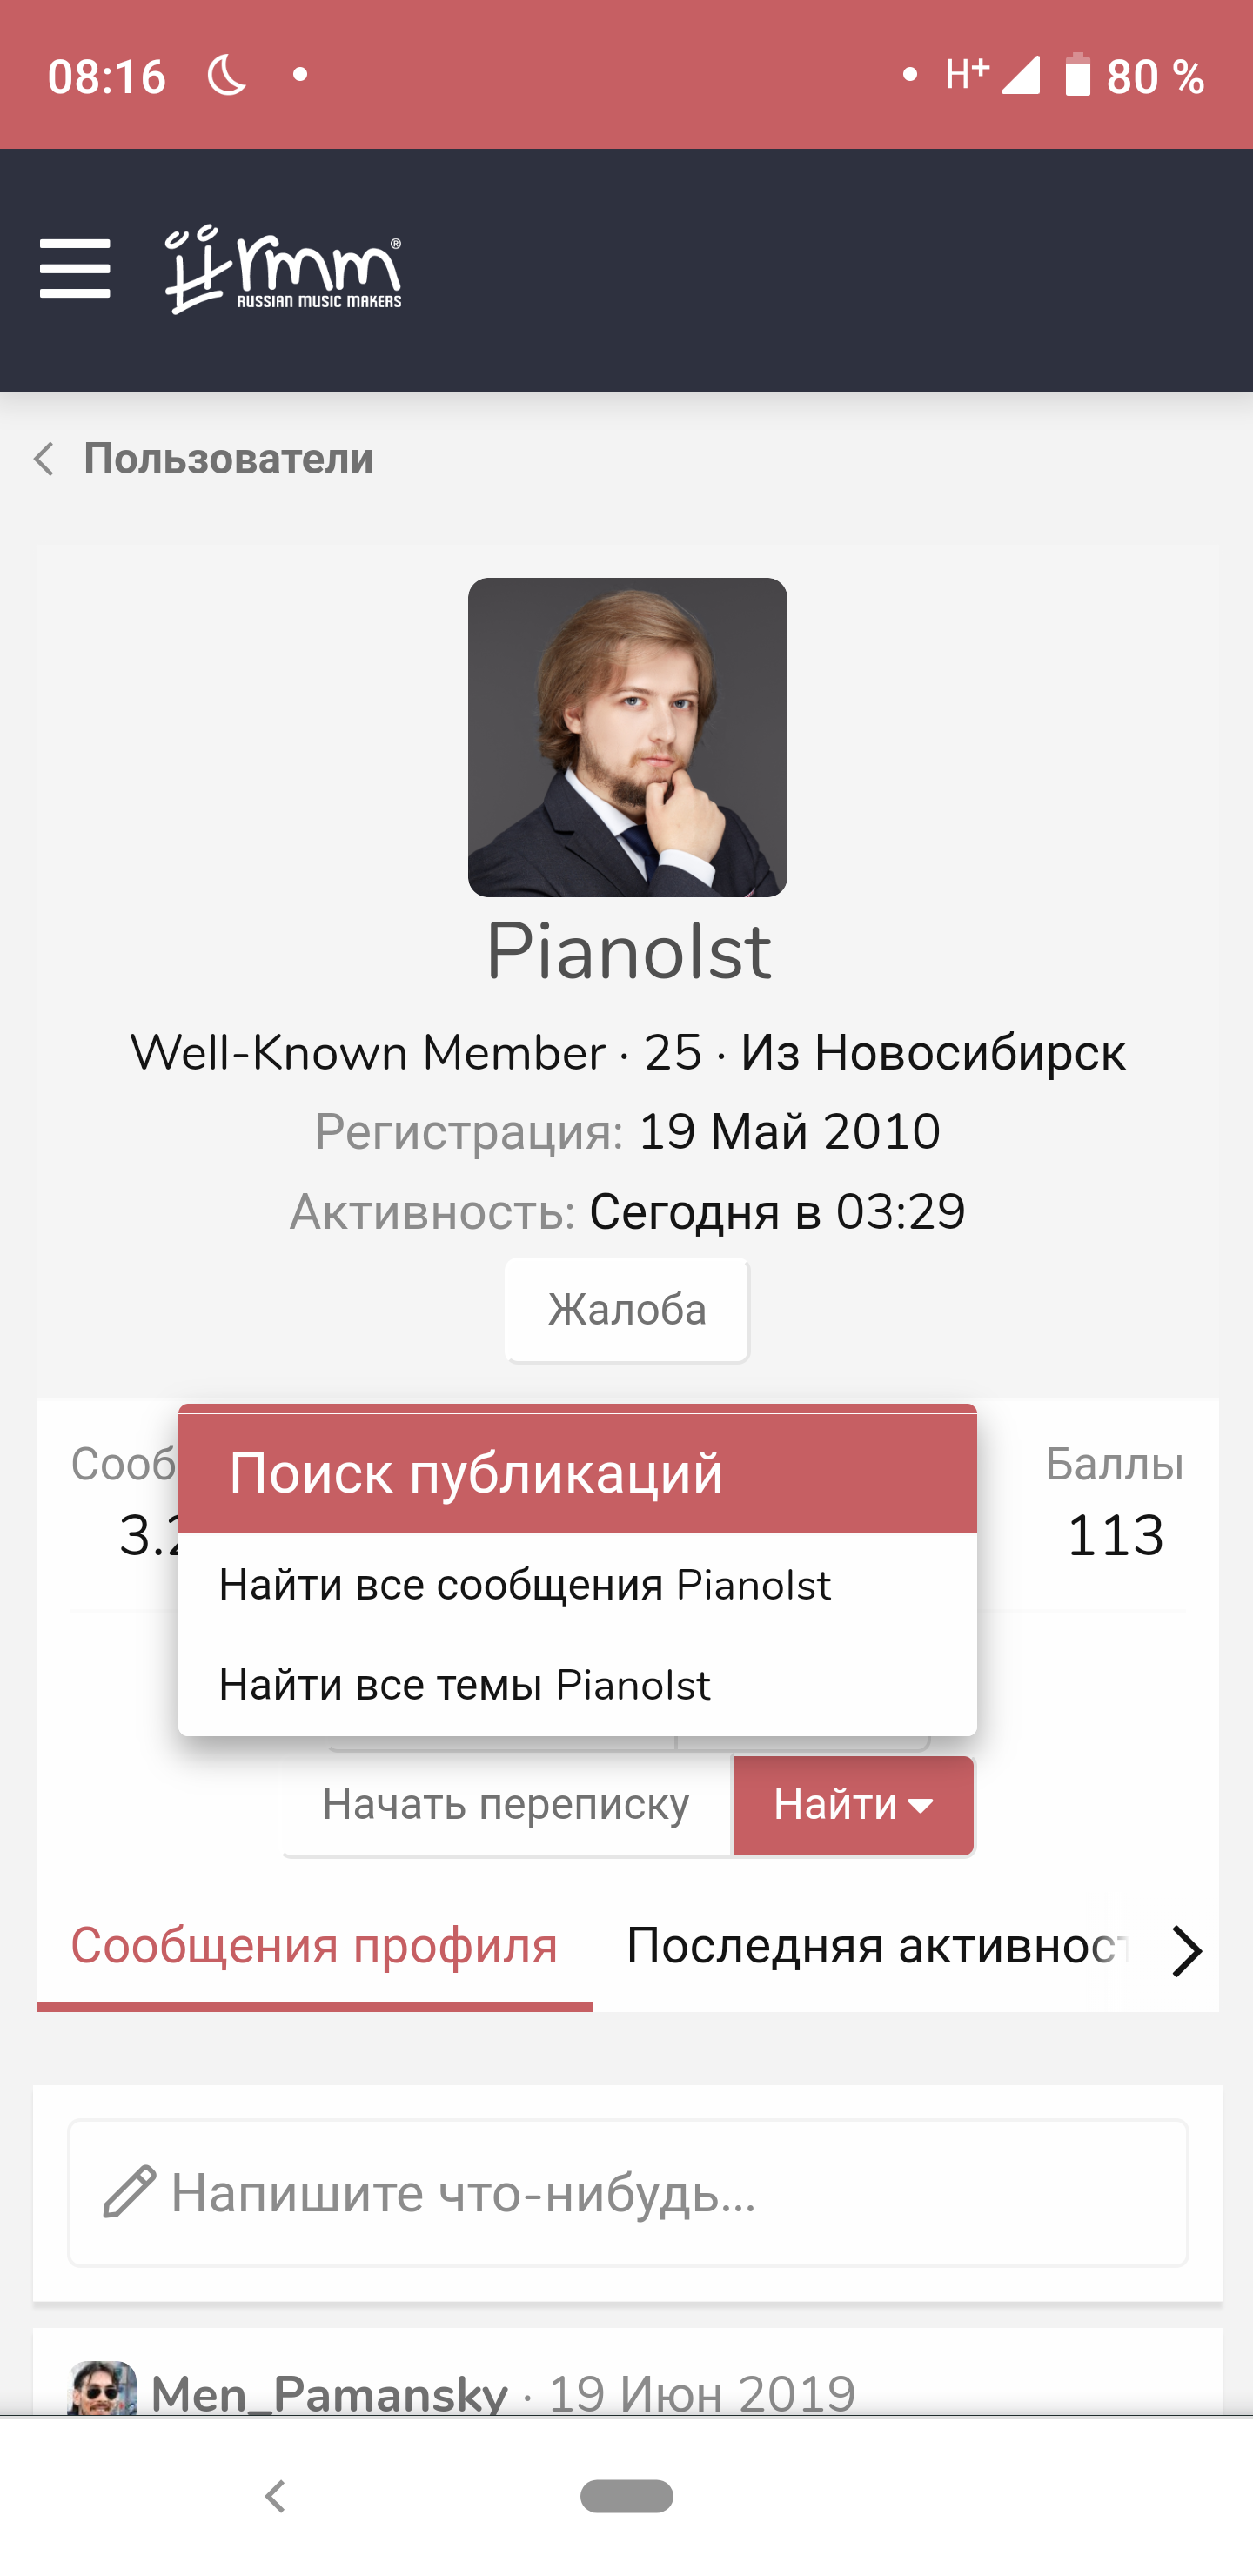Open Men_Pamansky's small avatar

coord(102,2390)
